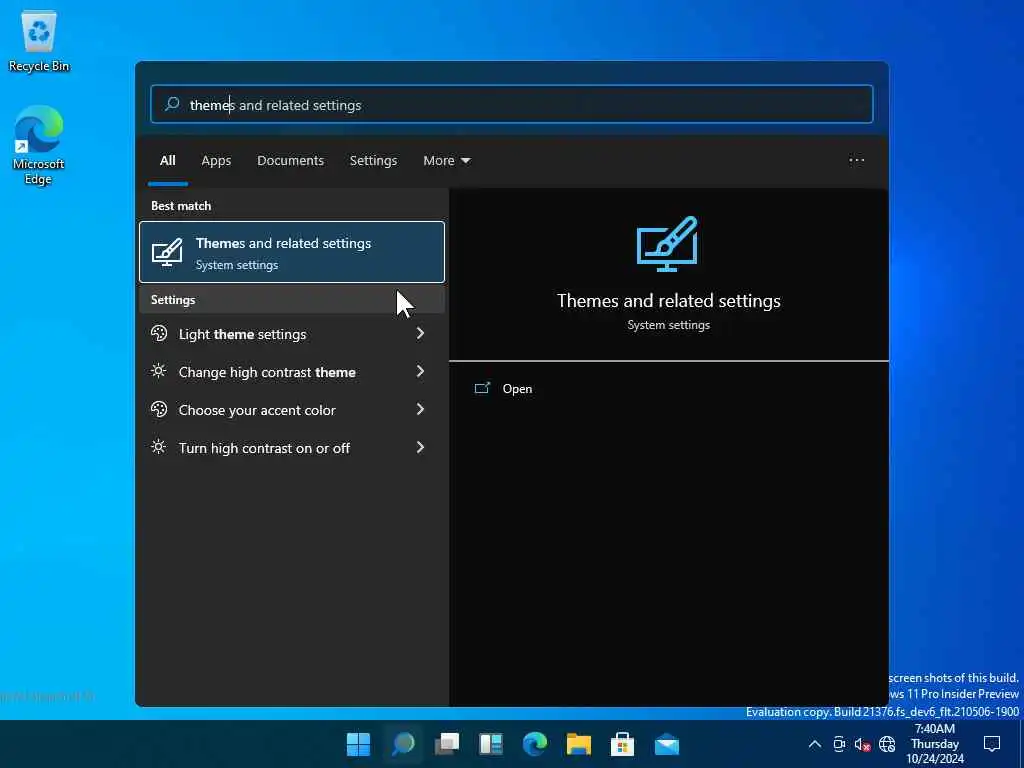Screen dimensions: 1024x768
Task: Click the Themes paintbrush icon in best match
Action: tap(167, 253)
